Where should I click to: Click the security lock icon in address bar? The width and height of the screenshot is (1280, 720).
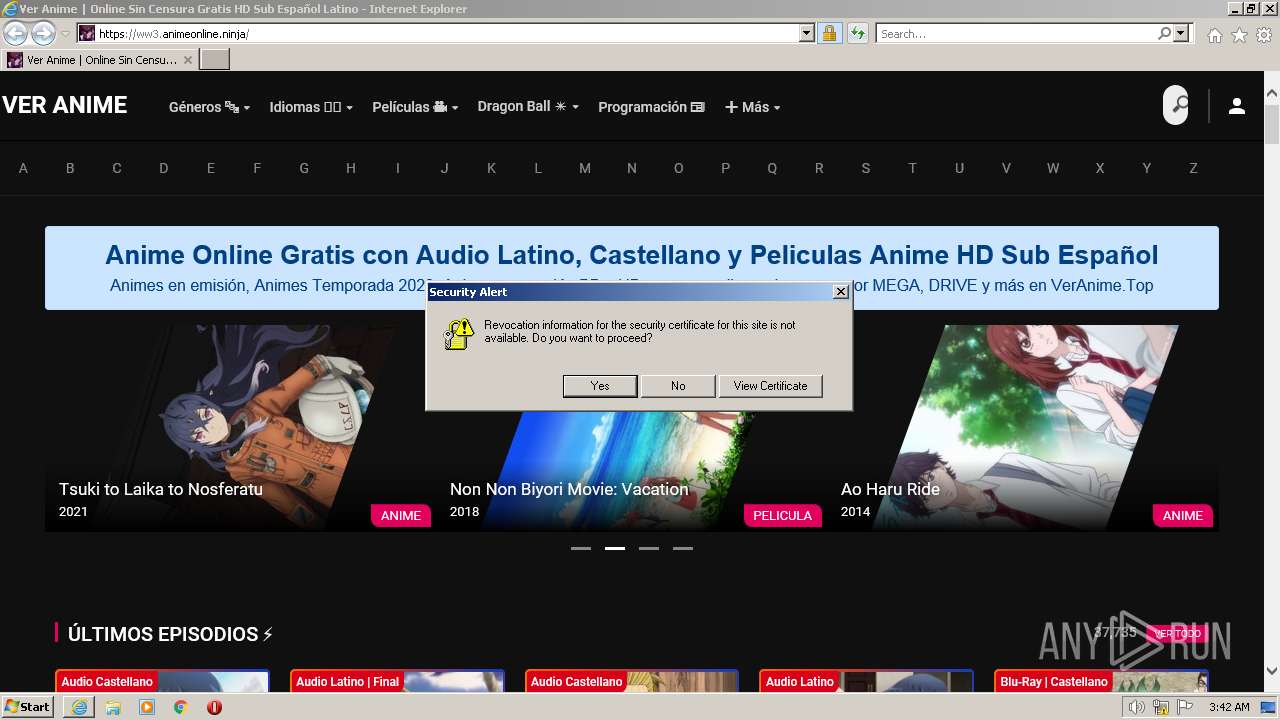point(829,34)
